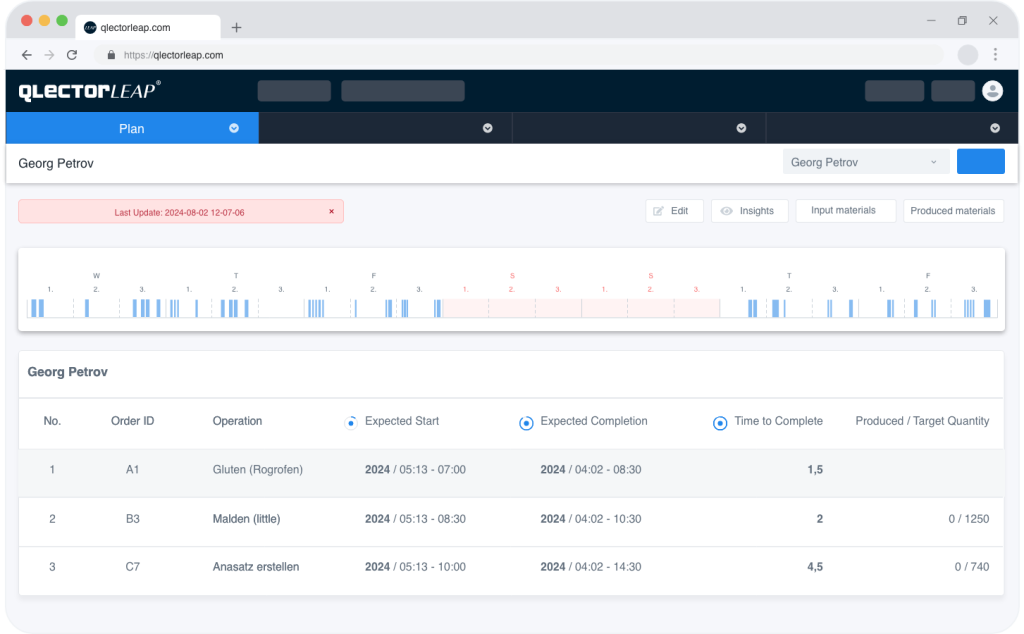The image size is (1024, 634).
Task: Click the weekend shaded timeline region
Action: coord(581,308)
